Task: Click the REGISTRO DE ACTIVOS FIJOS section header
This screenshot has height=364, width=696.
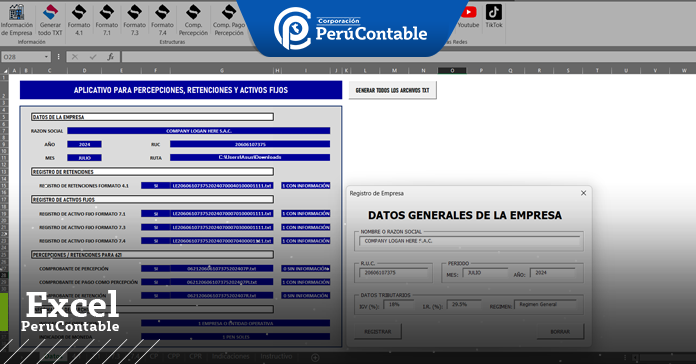Action: (152, 199)
